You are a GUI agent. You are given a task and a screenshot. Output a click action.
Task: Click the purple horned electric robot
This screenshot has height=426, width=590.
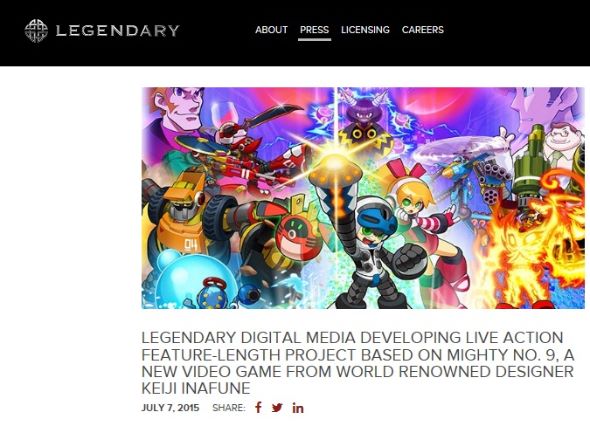367,124
